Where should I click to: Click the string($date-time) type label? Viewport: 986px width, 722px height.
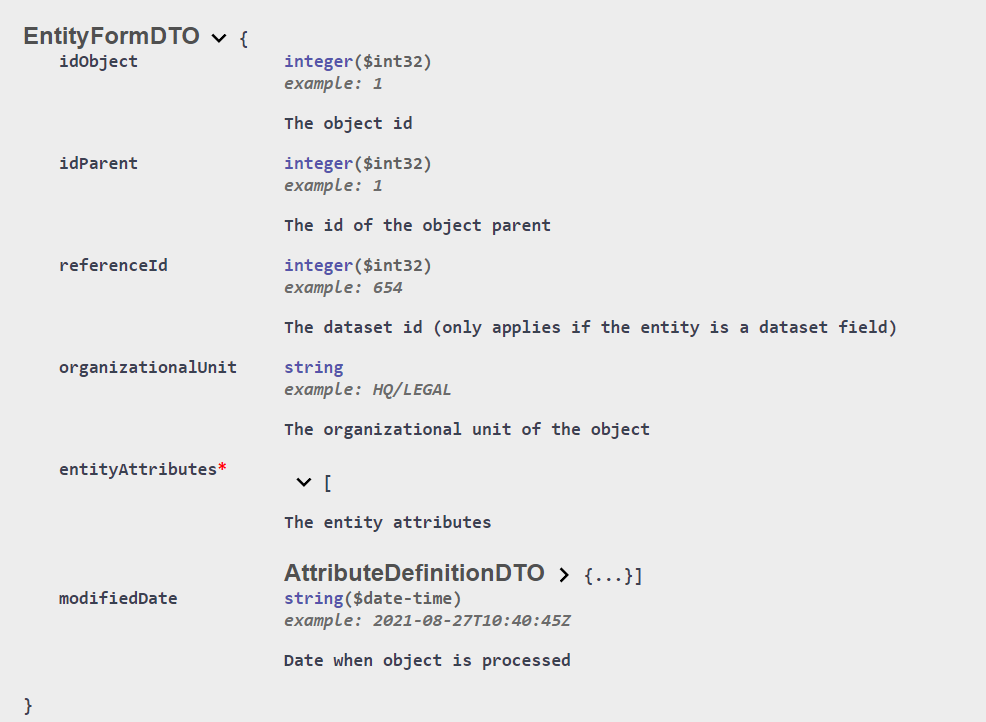pos(372,598)
